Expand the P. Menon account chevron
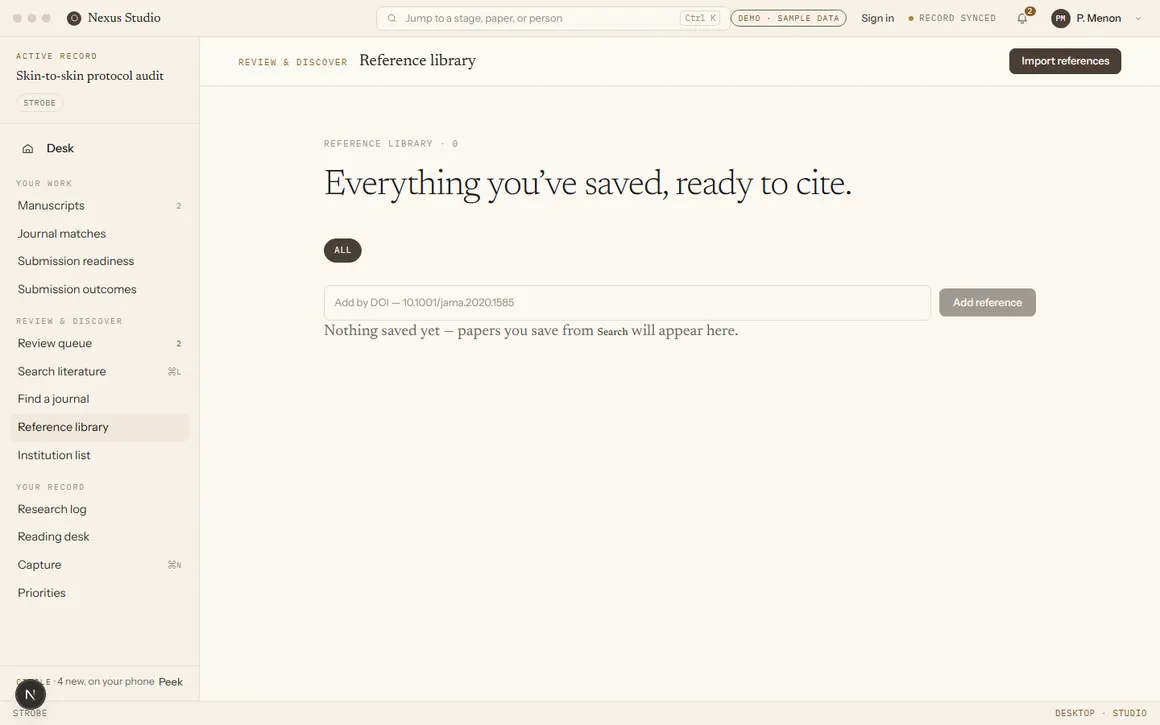Viewport: 1160px width, 725px height. (x=1138, y=18)
